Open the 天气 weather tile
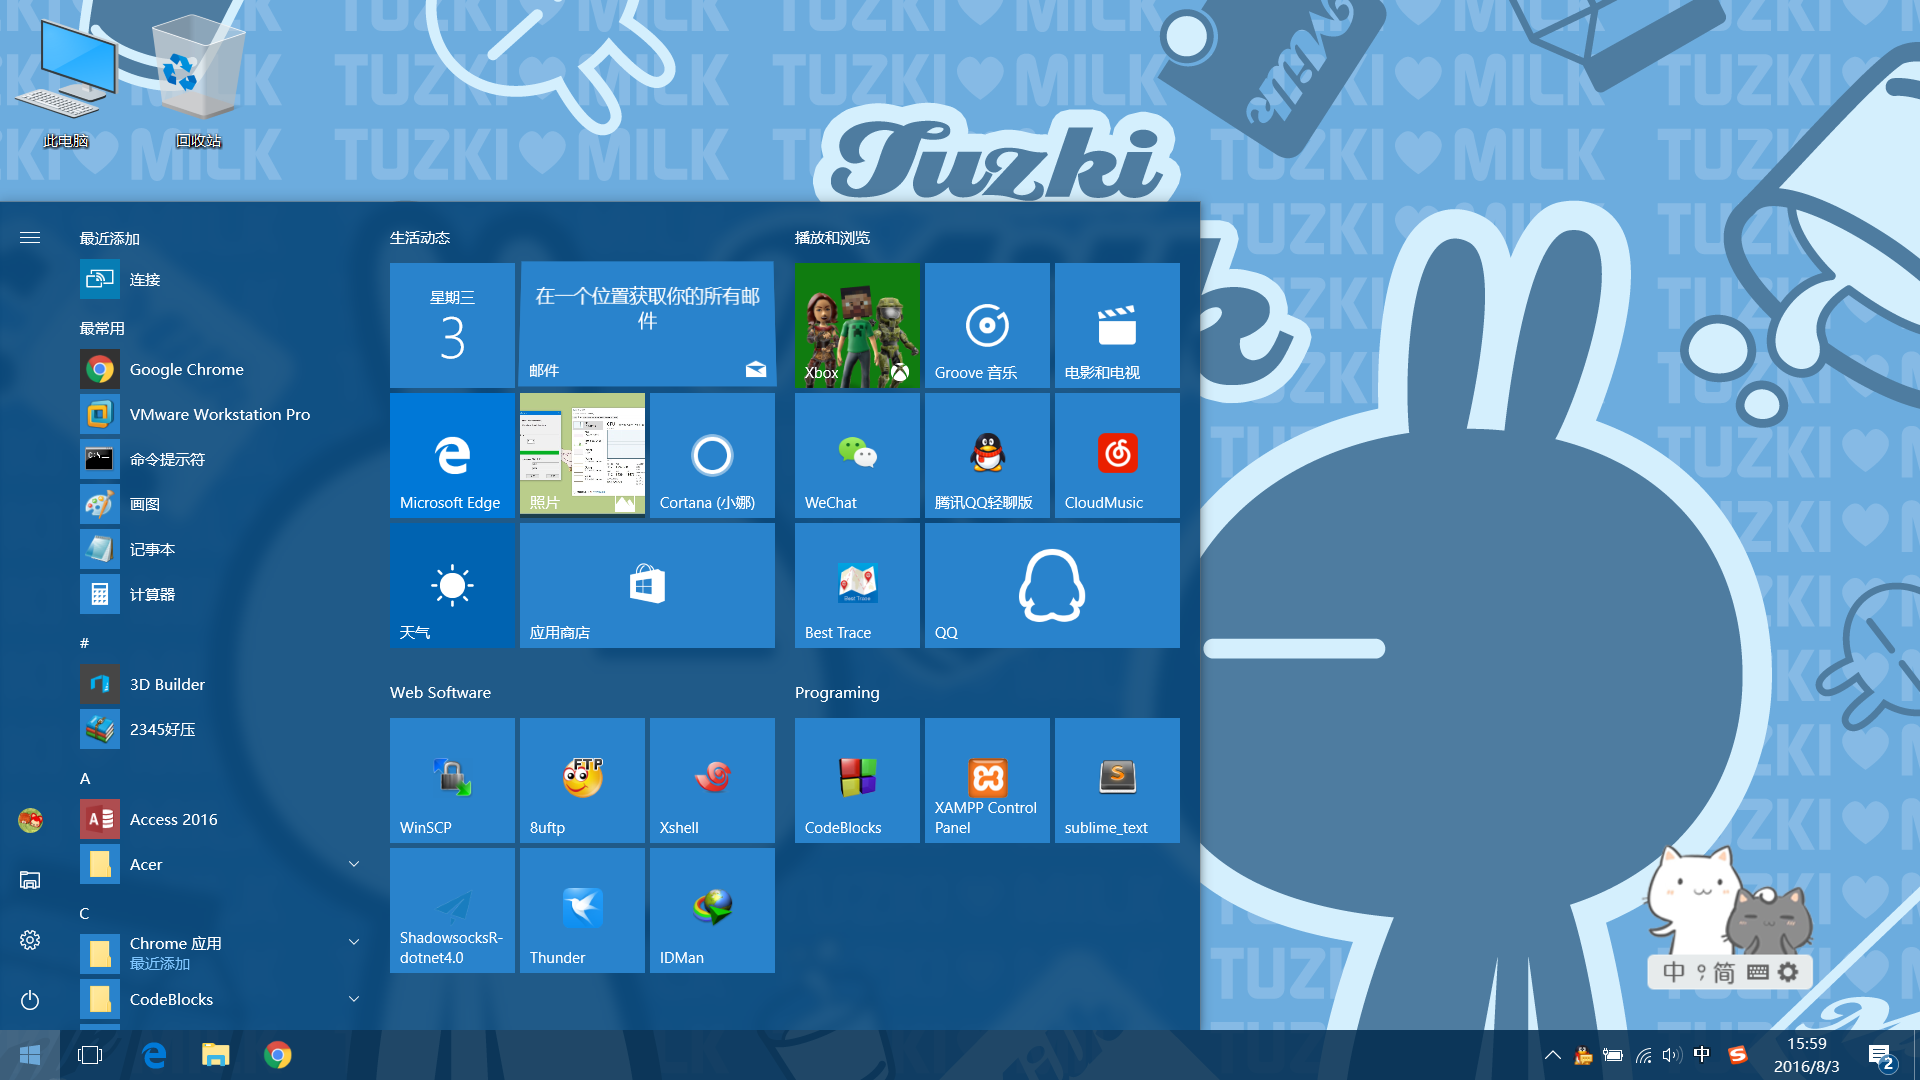Screen dimensions: 1920x1080 pos(452,585)
